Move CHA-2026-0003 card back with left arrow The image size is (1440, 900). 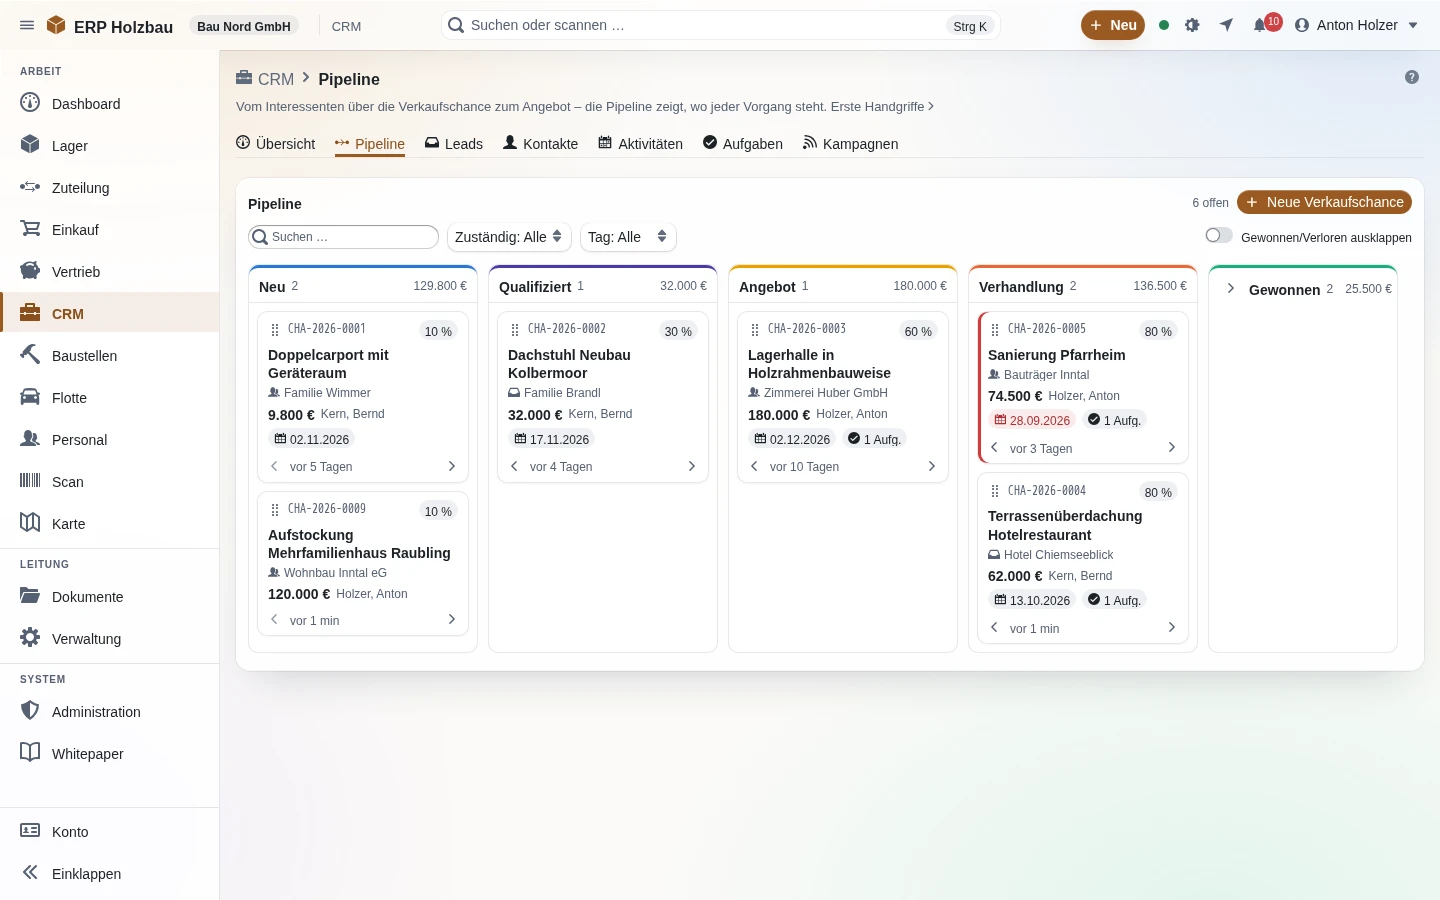(x=754, y=466)
